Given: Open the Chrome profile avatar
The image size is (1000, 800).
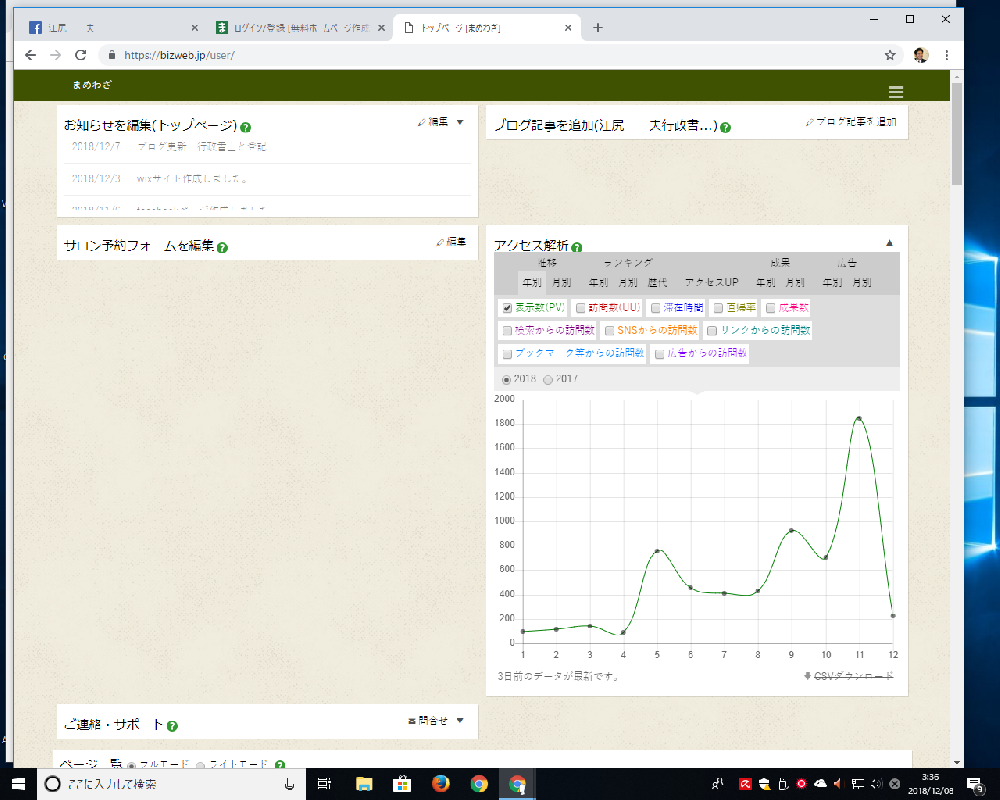Looking at the screenshot, I should coord(920,55).
